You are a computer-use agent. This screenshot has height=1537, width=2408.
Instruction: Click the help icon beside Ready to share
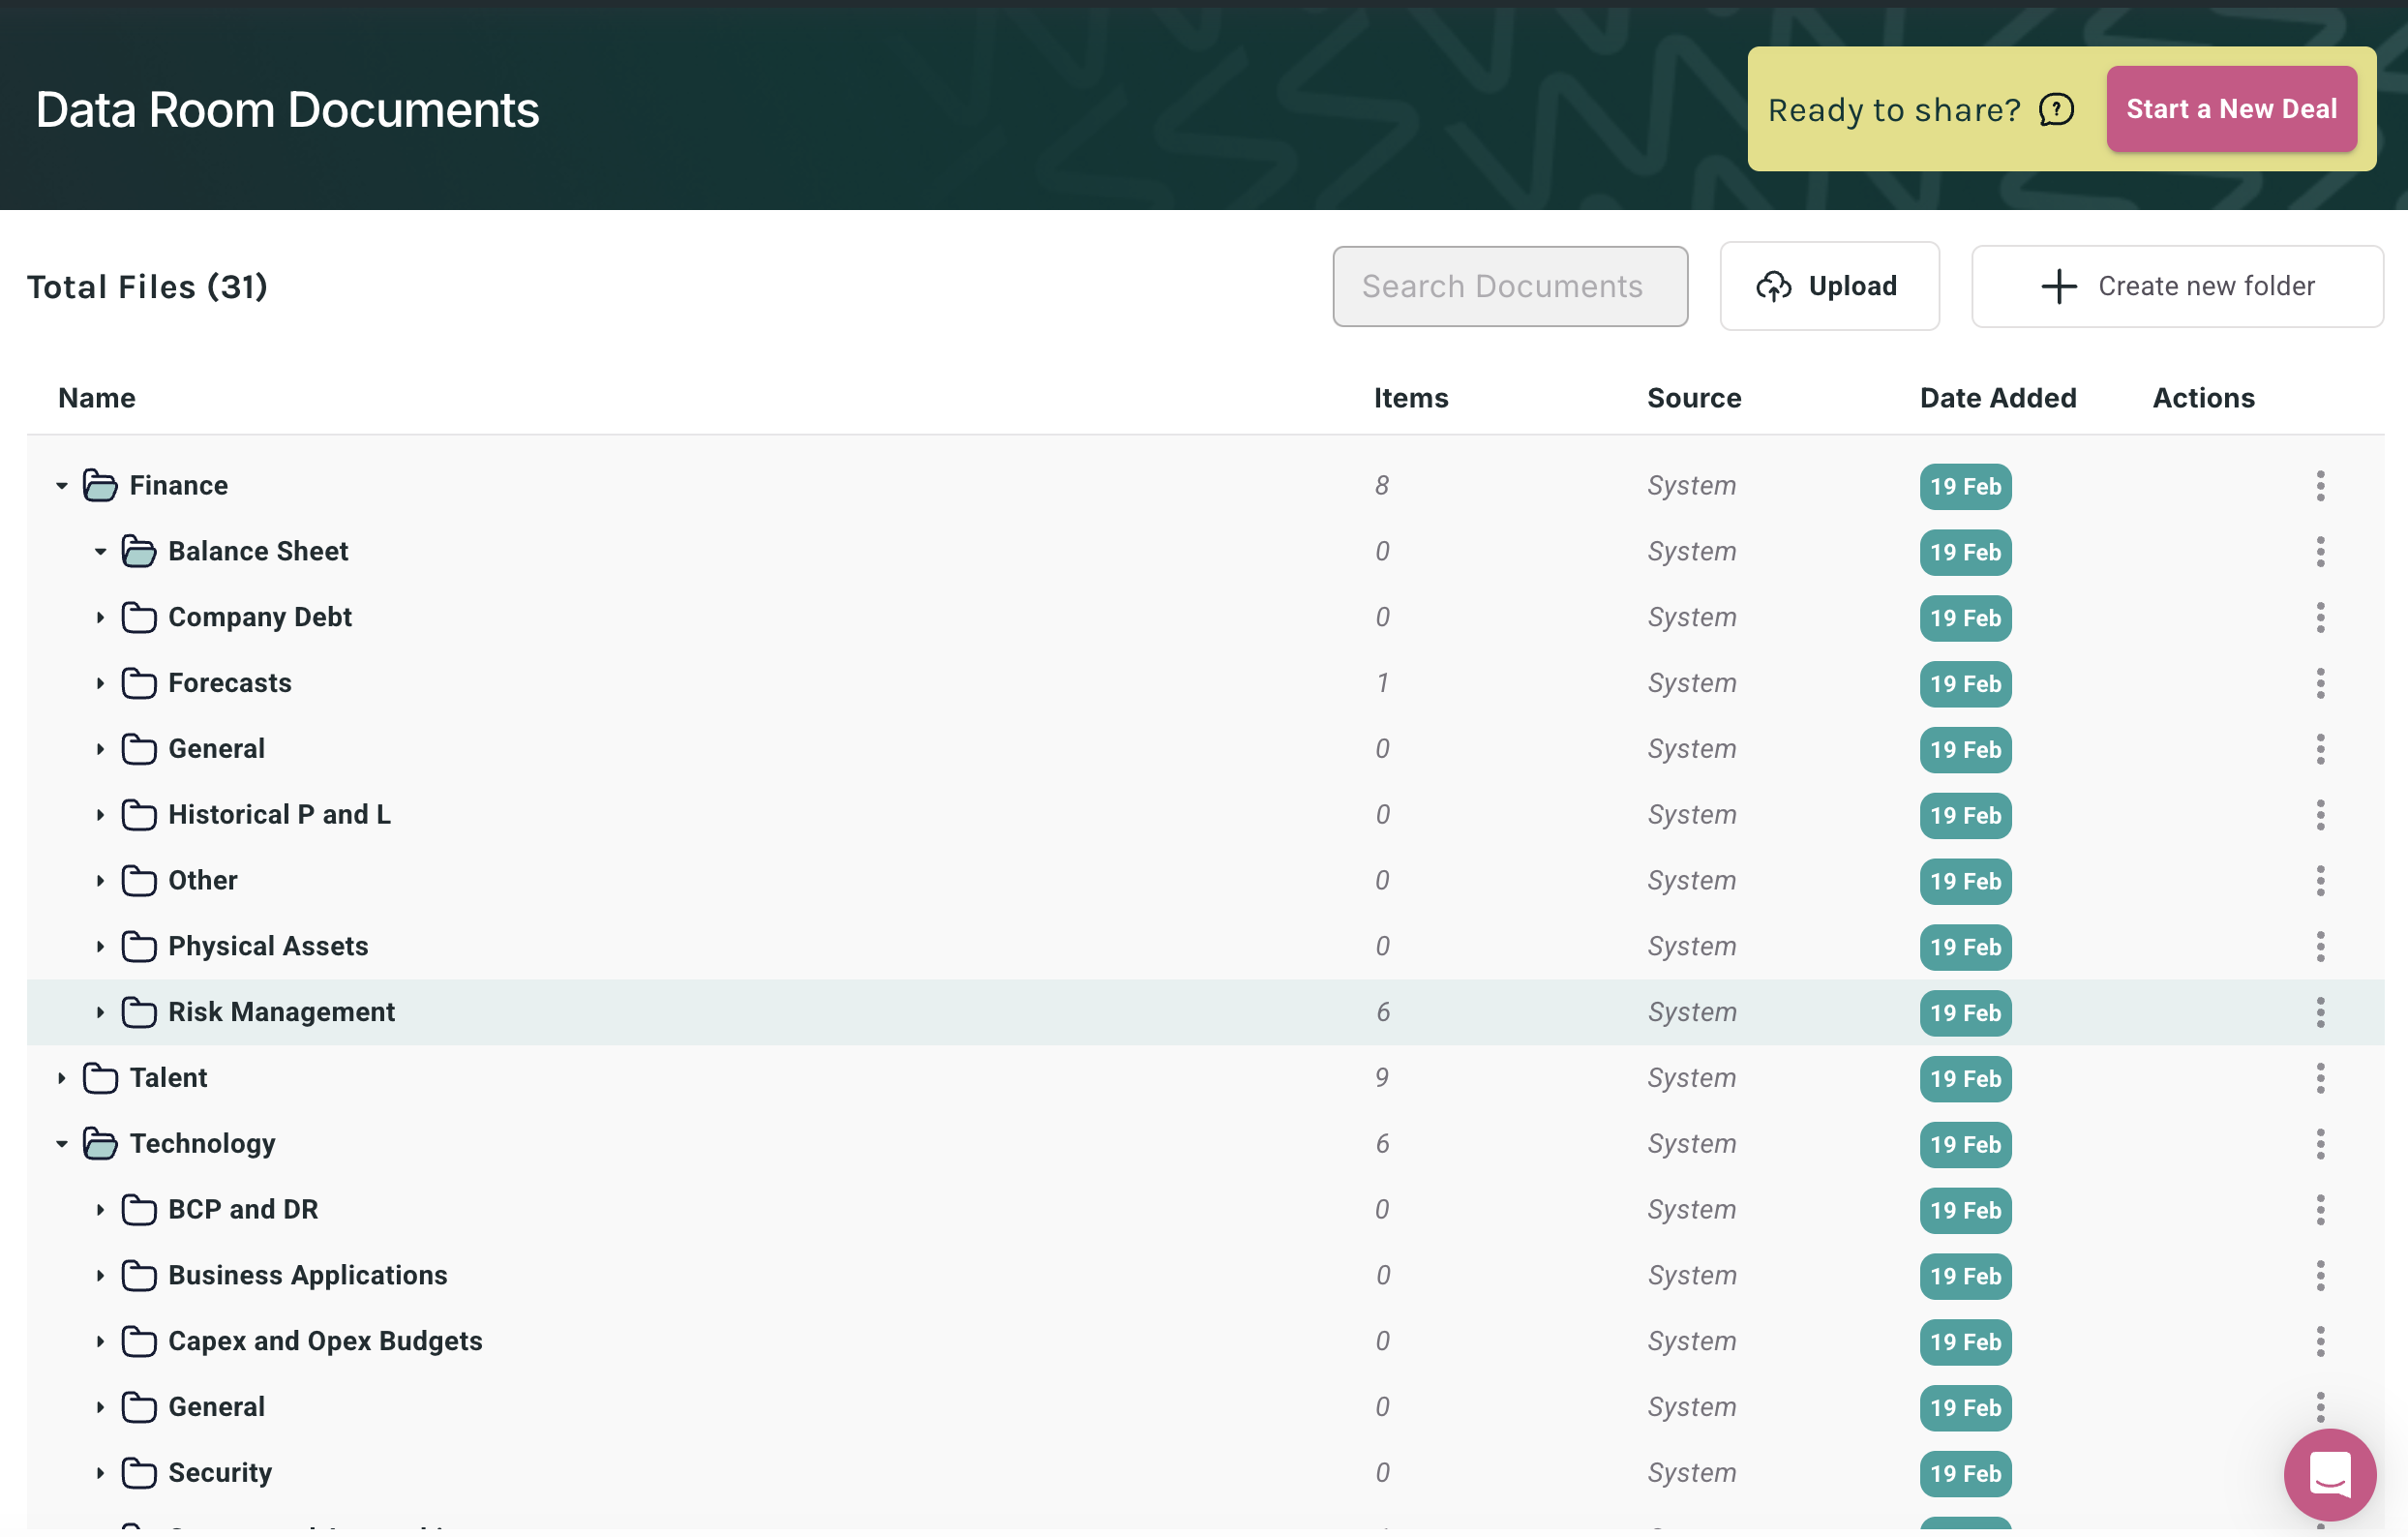point(2056,109)
